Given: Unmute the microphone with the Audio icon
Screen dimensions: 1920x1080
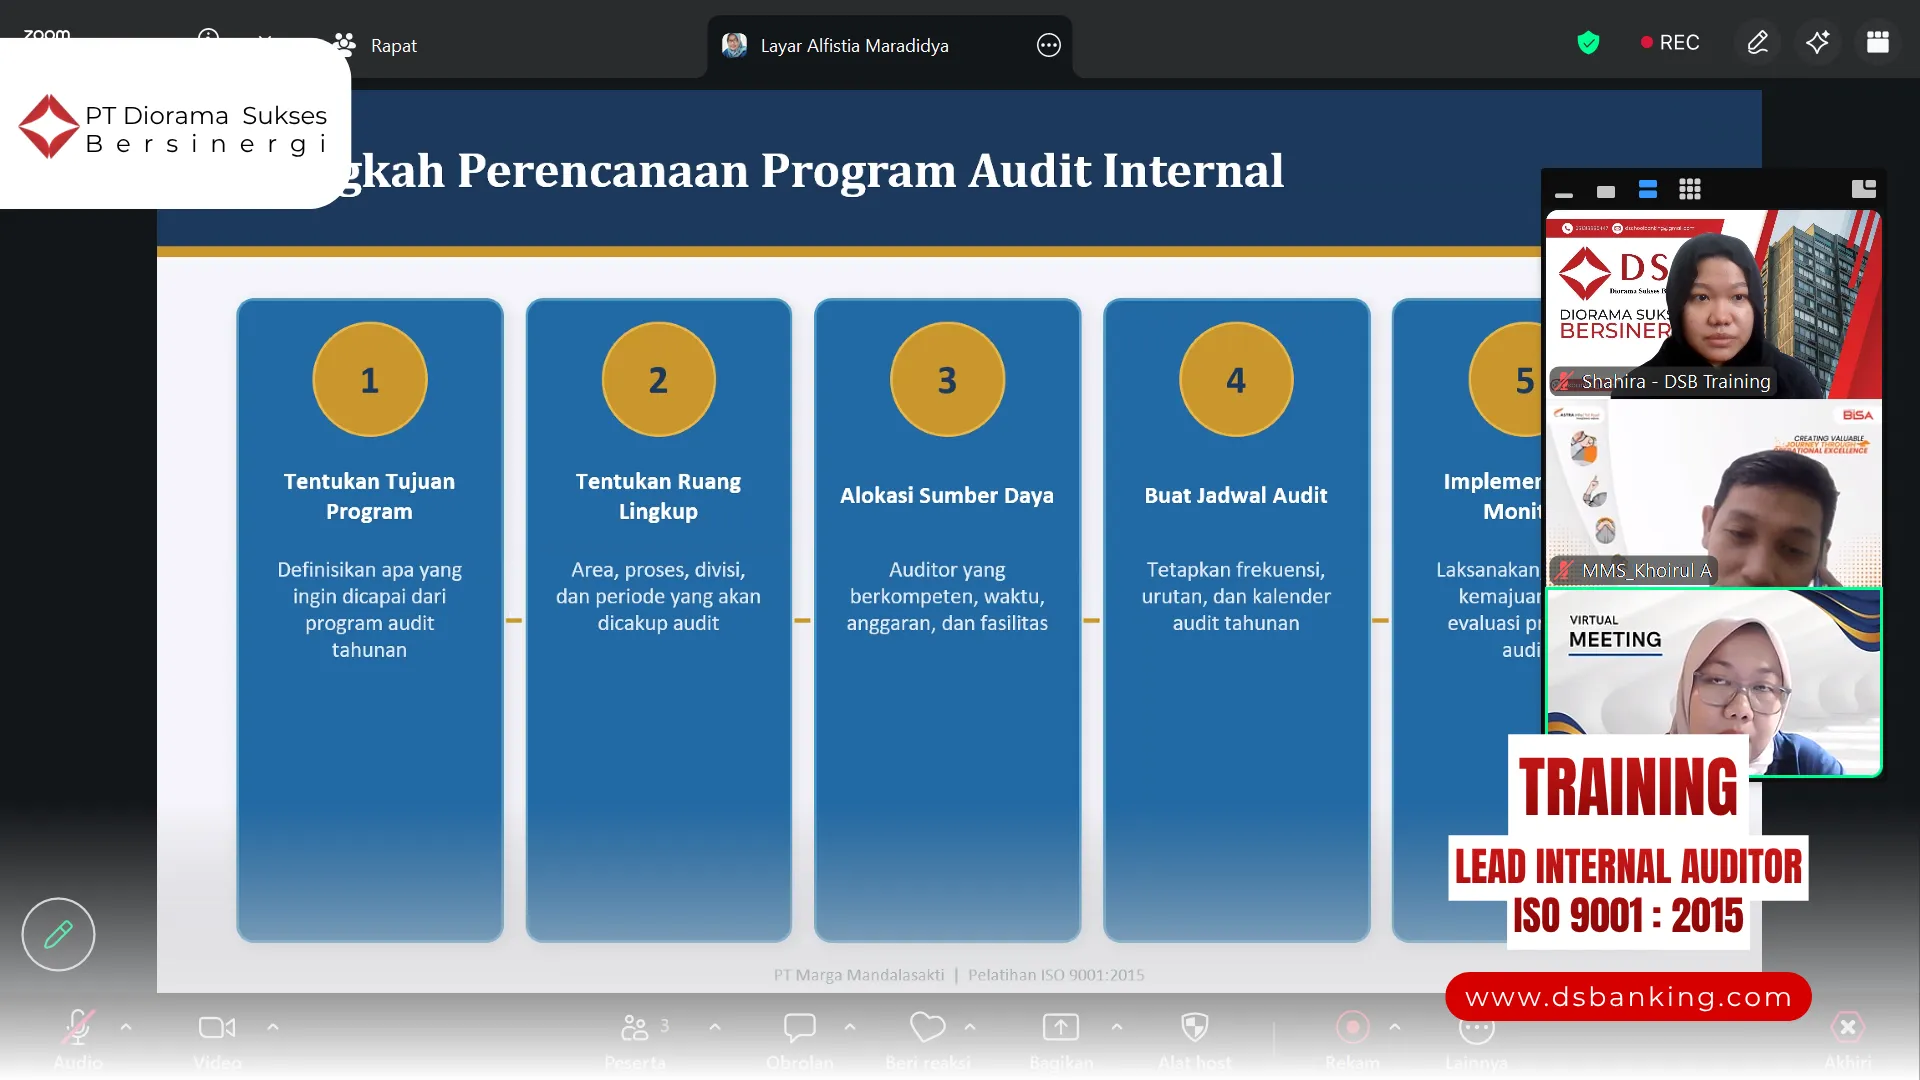Looking at the screenshot, I should [78, 1027].
